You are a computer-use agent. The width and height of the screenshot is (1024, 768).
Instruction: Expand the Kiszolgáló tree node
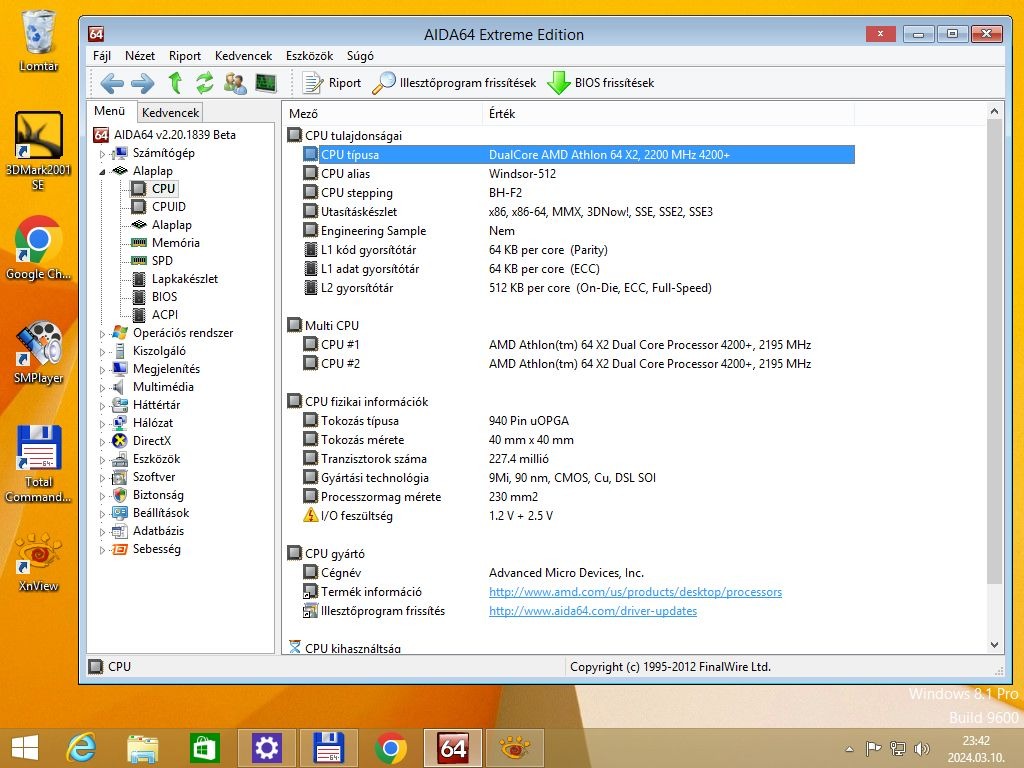(103, 352)
